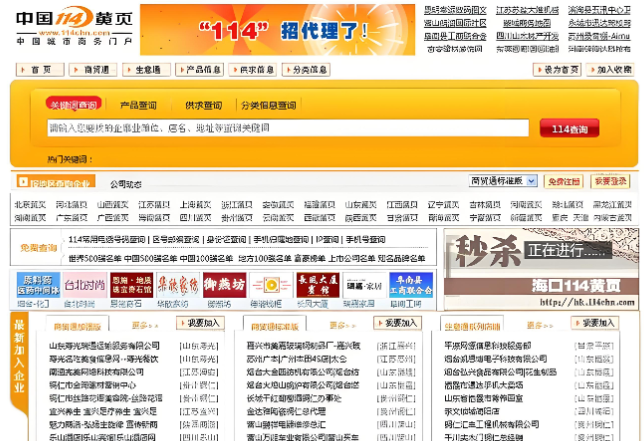Viewport: 644px width, 441px height.
Task: Open the 产品信息 navigation item
Action: pos(199,70)
